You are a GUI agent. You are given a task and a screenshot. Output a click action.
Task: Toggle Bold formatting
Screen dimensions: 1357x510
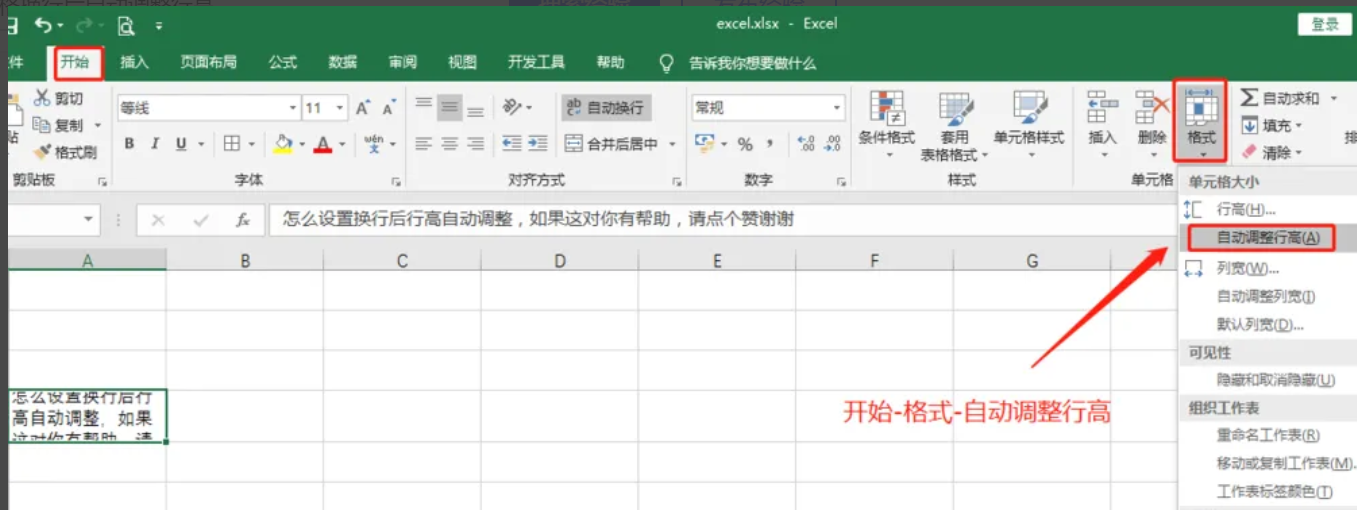[129, 144]
